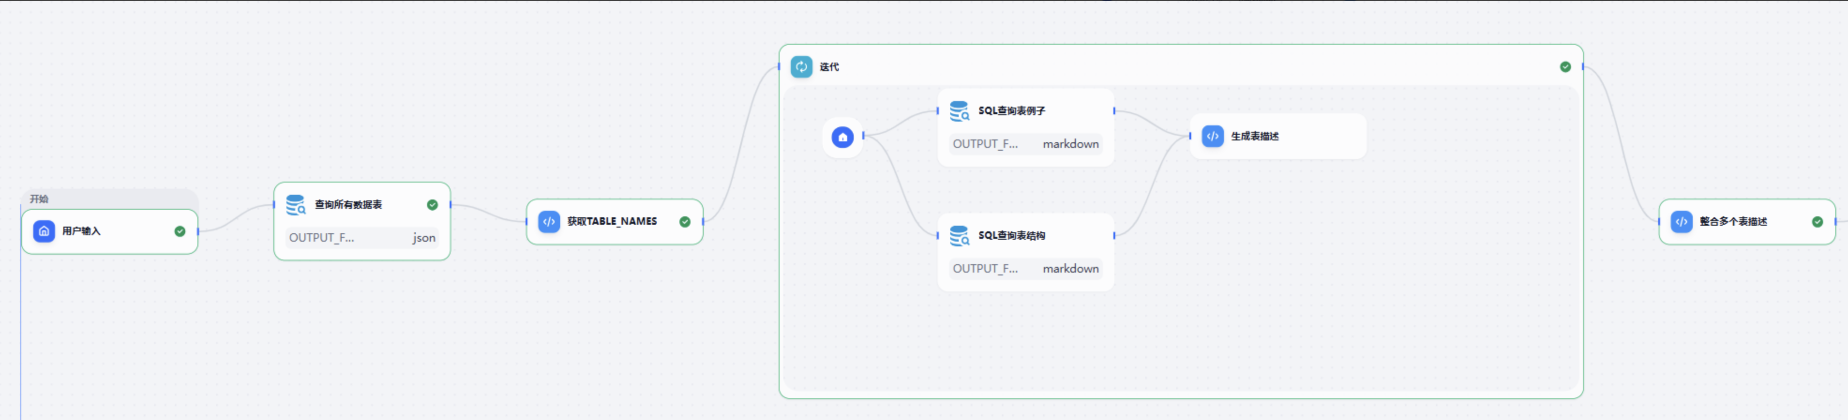
Task: Click the 整合多个表描述 code icon
Action: [1682, 222]
